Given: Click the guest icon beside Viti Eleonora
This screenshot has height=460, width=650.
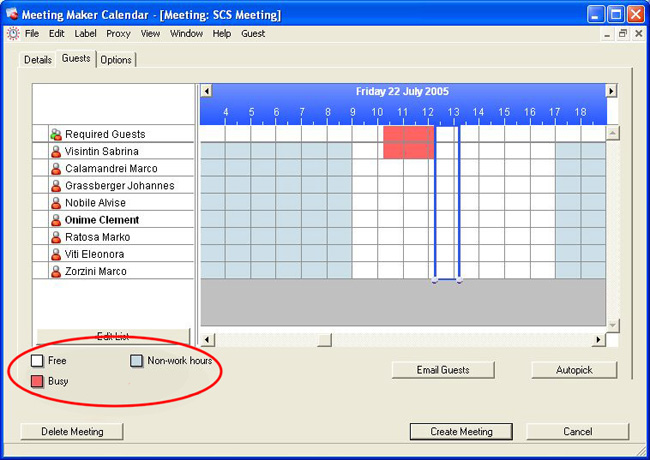Looking at the screenshot, I should 56,255.
